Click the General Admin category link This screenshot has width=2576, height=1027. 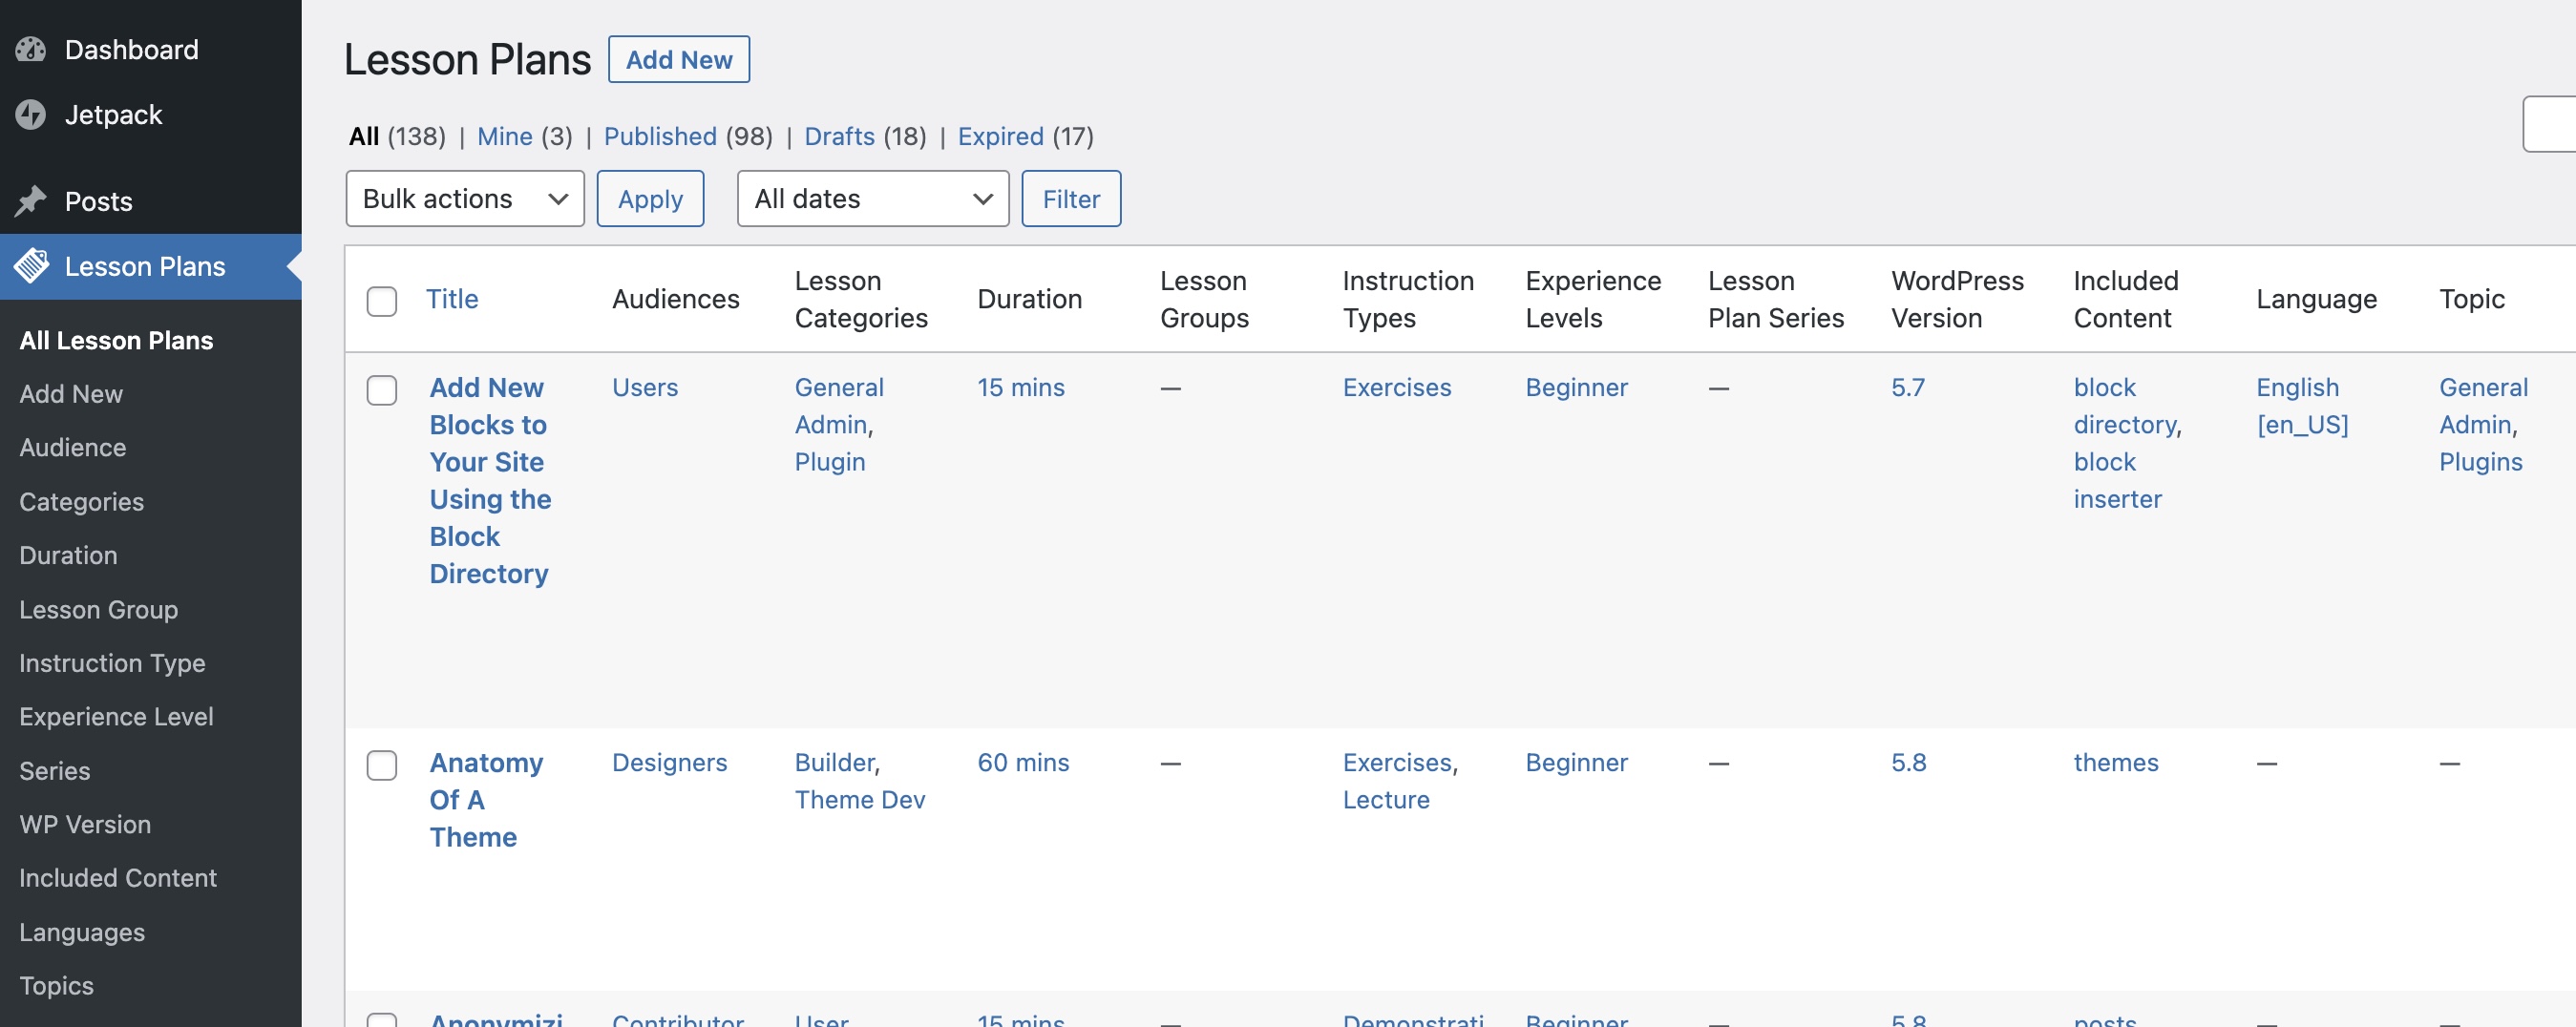point(839,406)
